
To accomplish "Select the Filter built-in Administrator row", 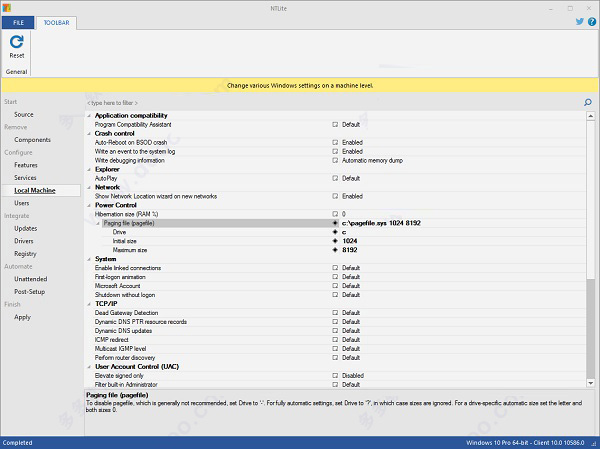I will coord(336,385).
